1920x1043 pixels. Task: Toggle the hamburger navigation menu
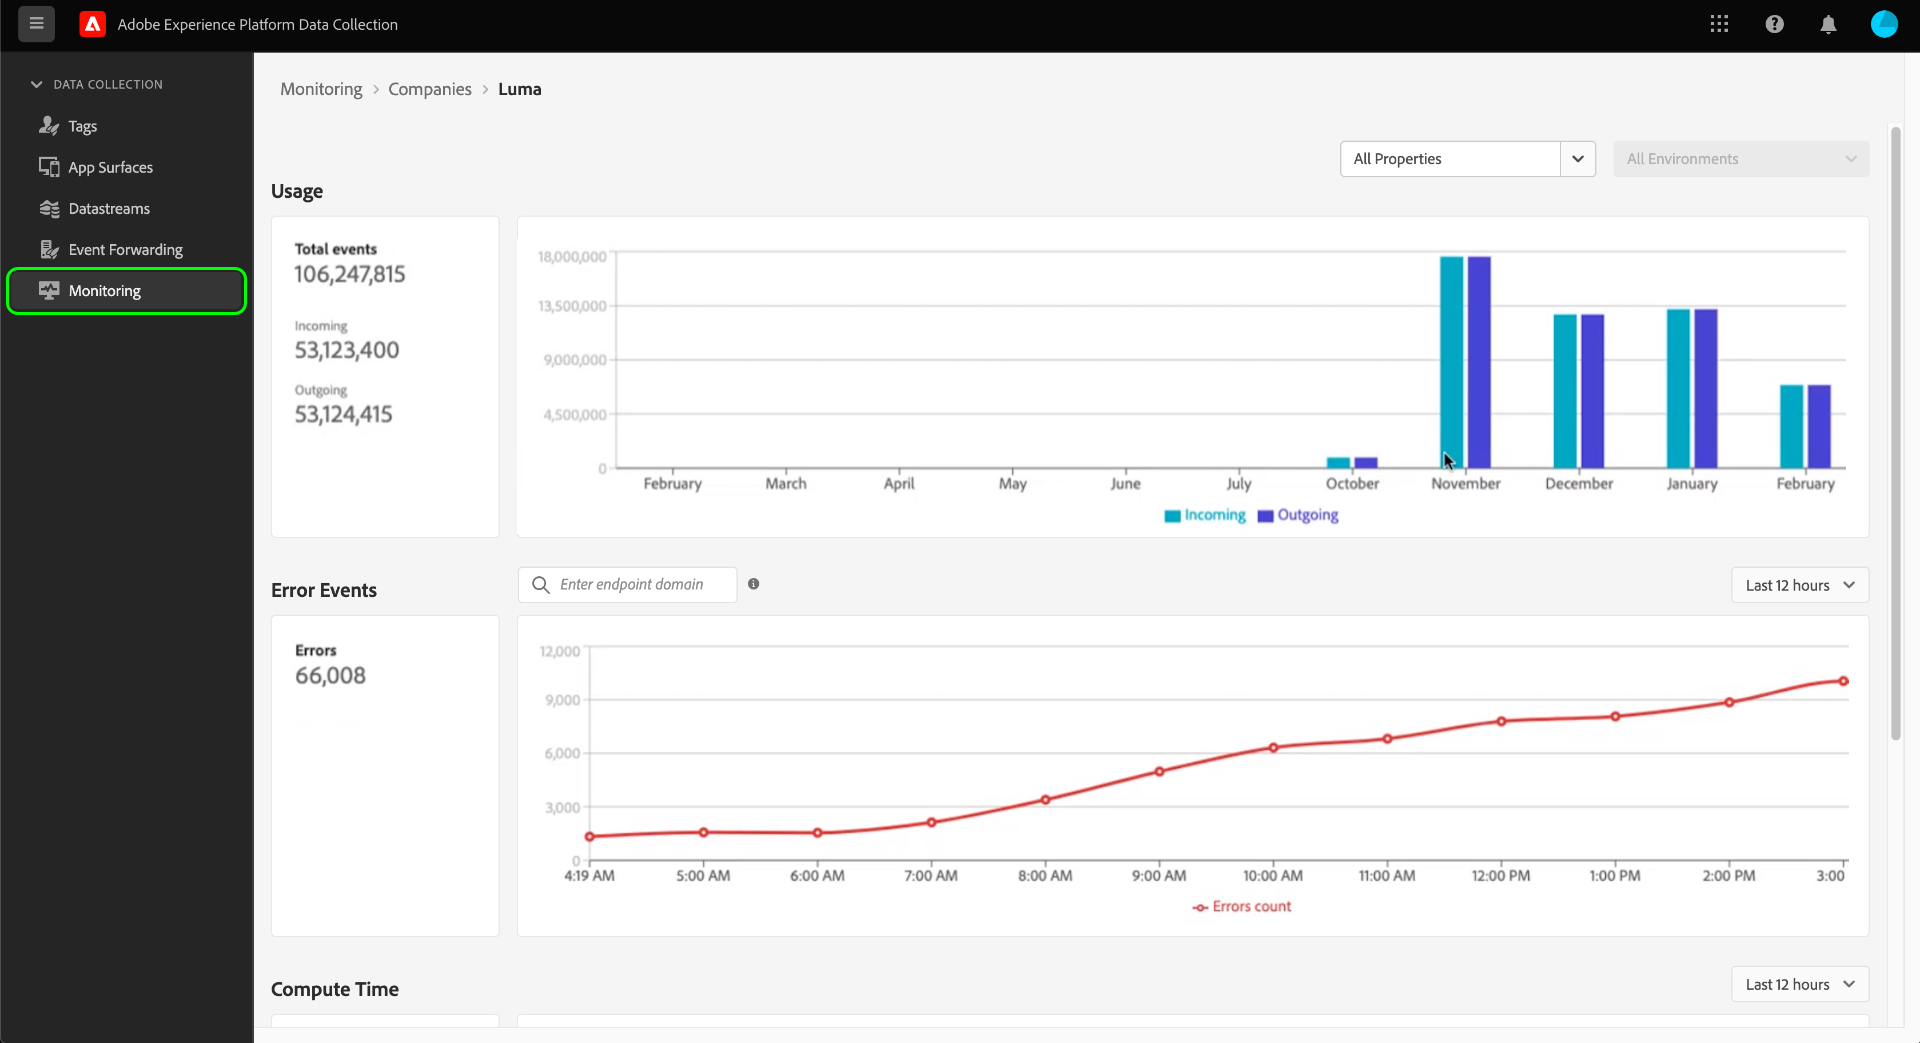pyautogui.click(x=37, y=24)
